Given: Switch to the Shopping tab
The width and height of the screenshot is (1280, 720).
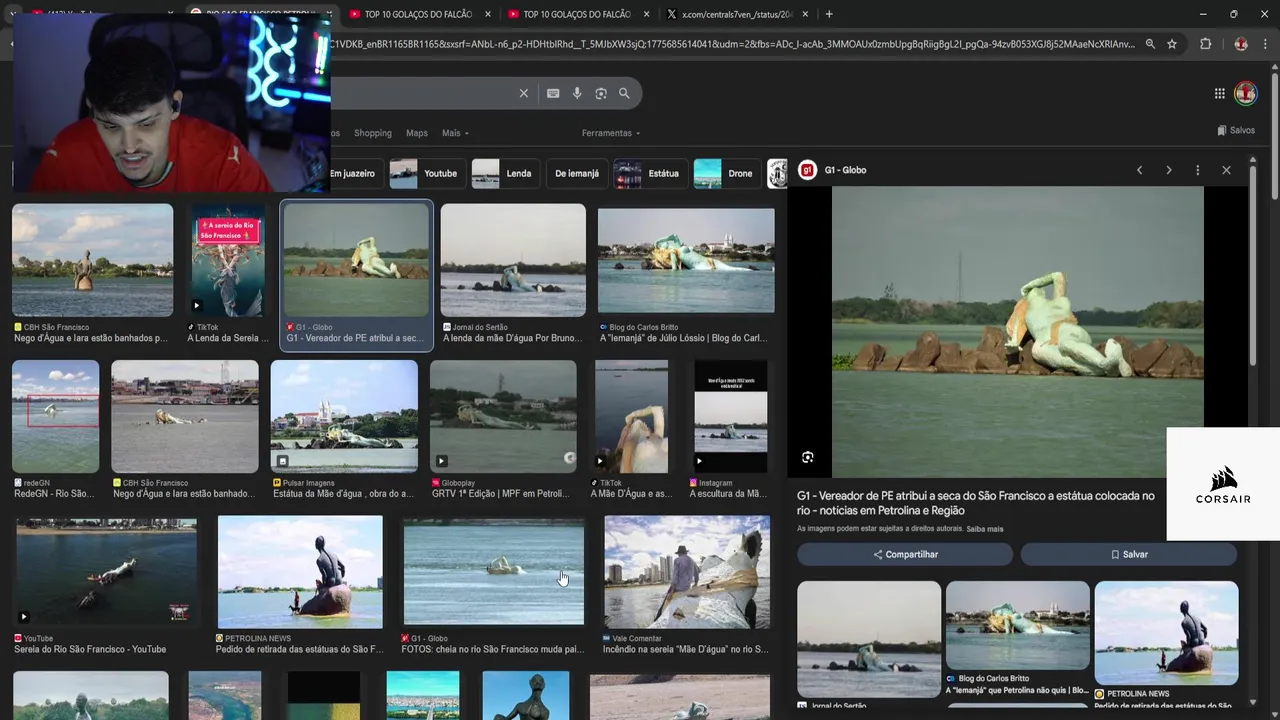Looking at the screenshot, I should tap(373, 133).
